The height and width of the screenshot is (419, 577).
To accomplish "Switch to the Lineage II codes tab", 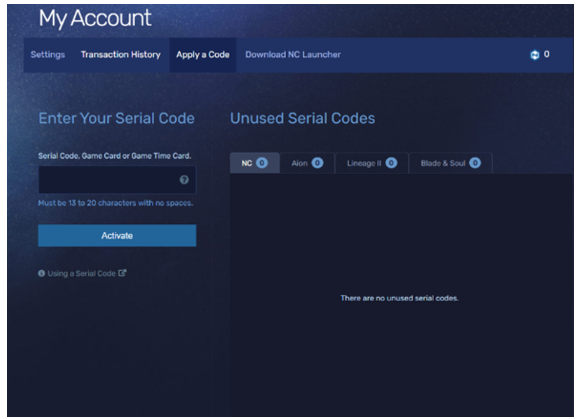I will point(372,163).
